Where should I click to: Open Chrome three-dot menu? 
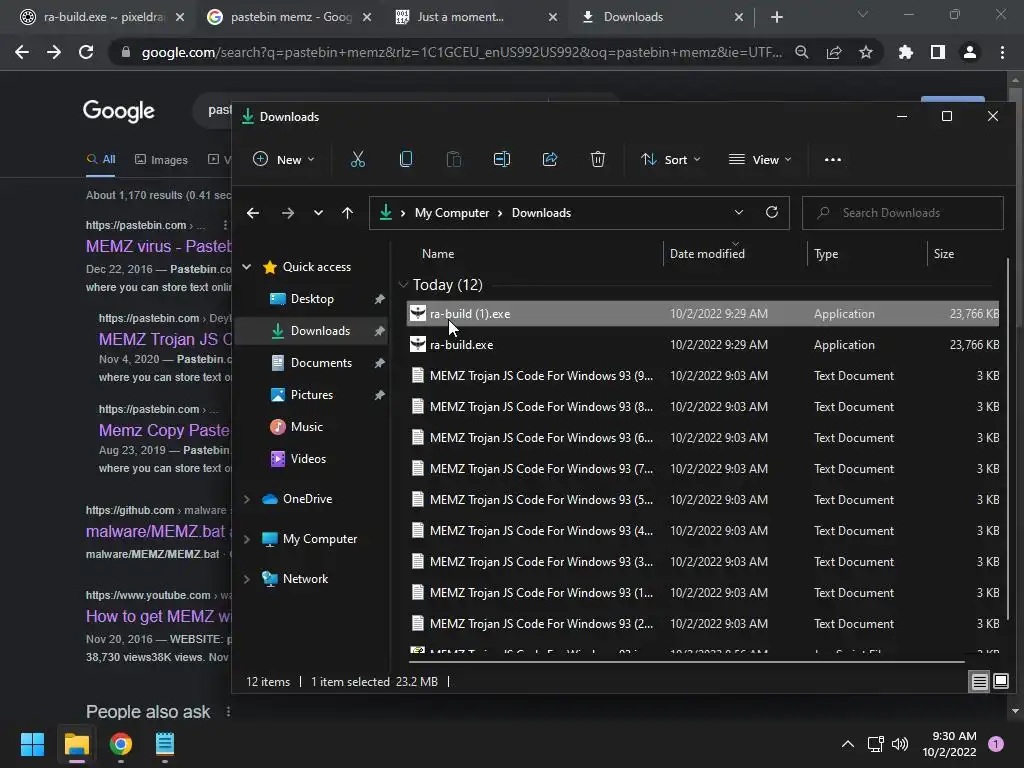point(1002,52)
